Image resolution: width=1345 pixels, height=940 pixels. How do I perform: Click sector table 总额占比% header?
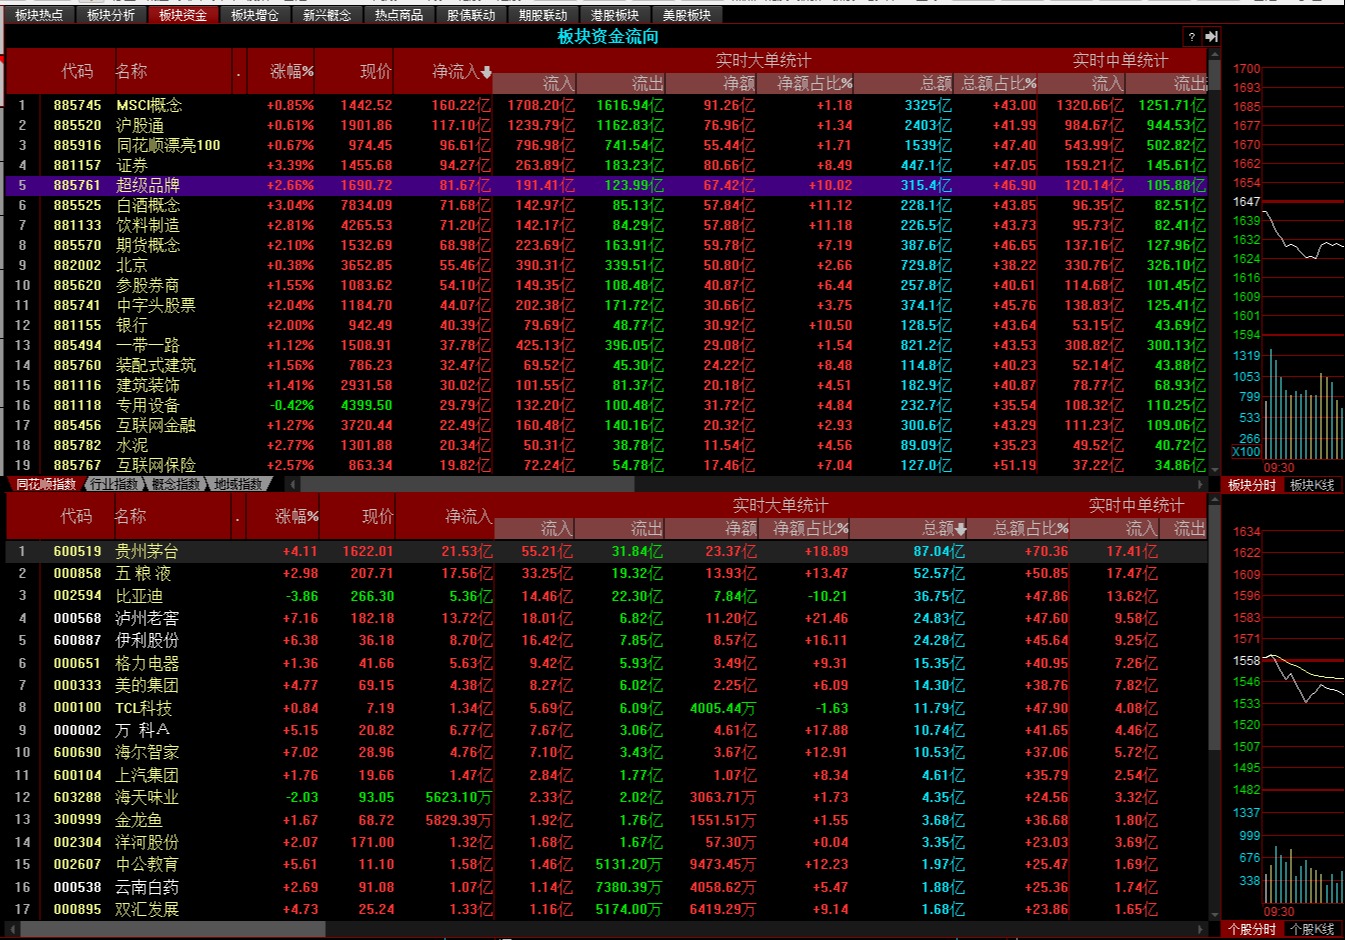click(x=998, y=84)
